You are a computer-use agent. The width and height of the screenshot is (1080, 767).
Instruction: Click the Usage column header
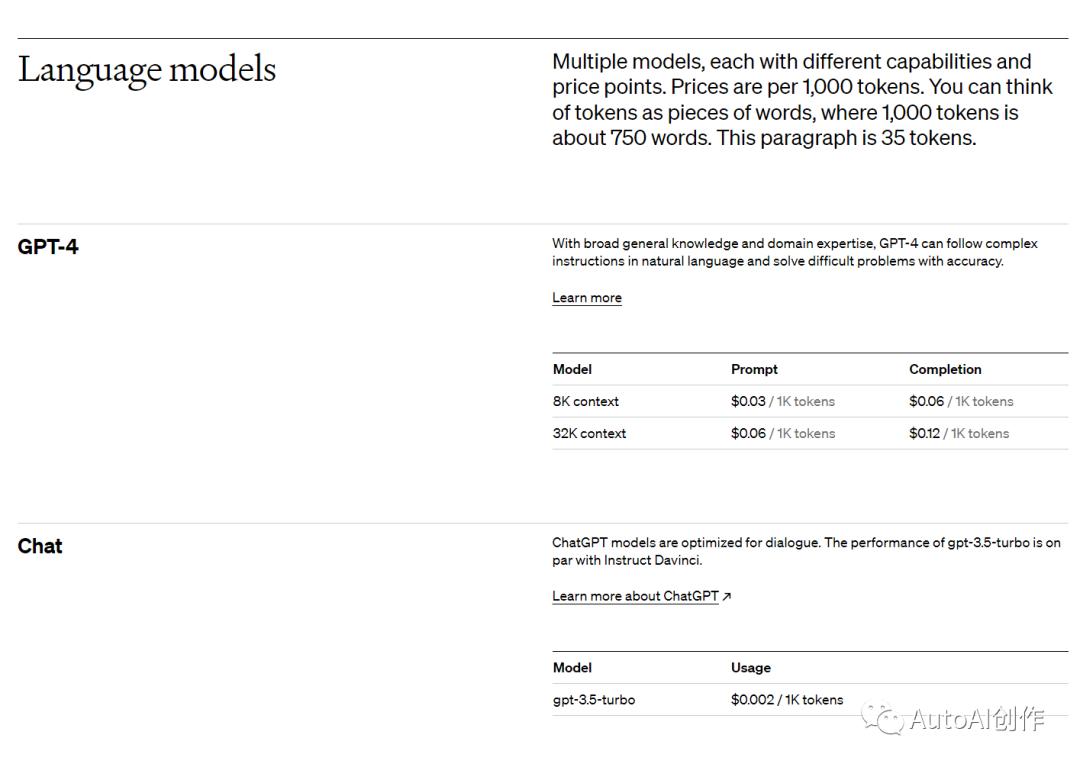coord(751,668)
